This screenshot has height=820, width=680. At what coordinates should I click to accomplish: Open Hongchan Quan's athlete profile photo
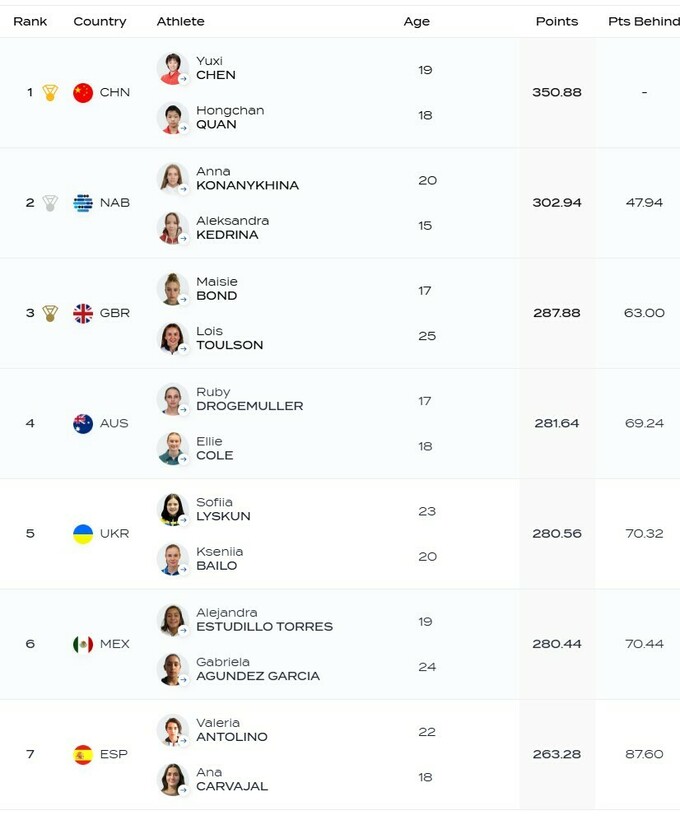click(x=173, y=118)
